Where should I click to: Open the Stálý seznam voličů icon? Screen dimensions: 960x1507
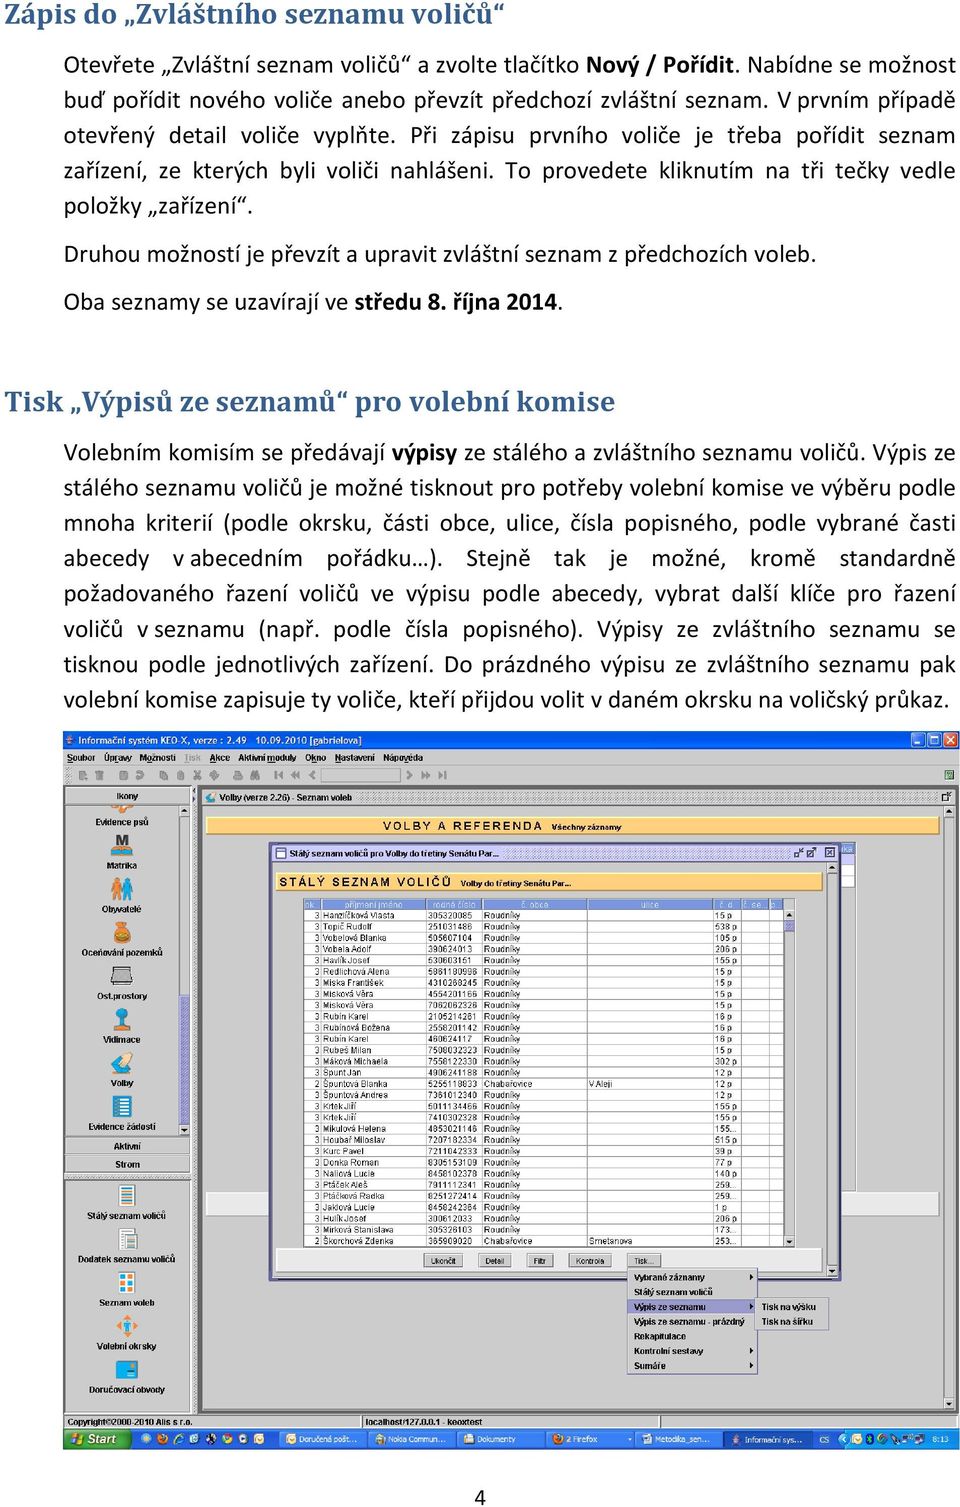(x=127, y=1196)
